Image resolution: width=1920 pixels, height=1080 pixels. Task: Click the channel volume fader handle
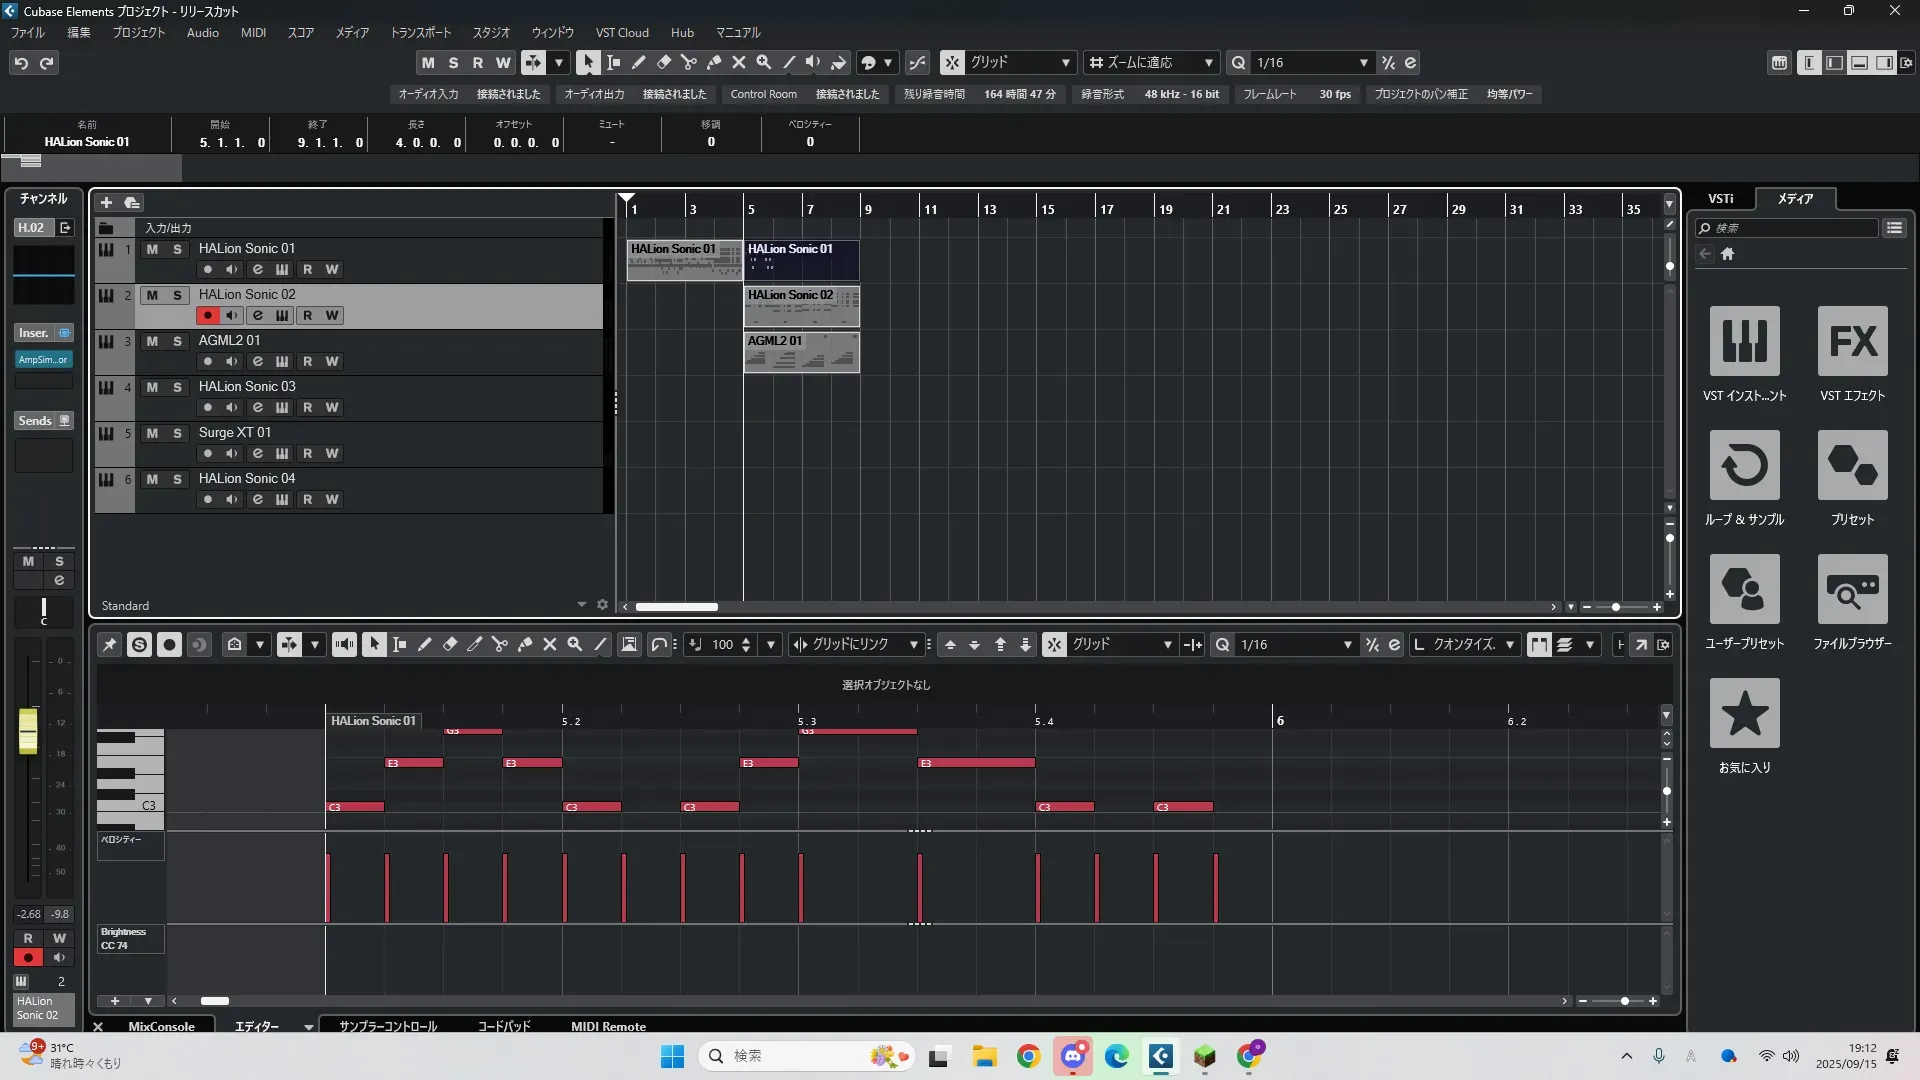click(28, 730)
